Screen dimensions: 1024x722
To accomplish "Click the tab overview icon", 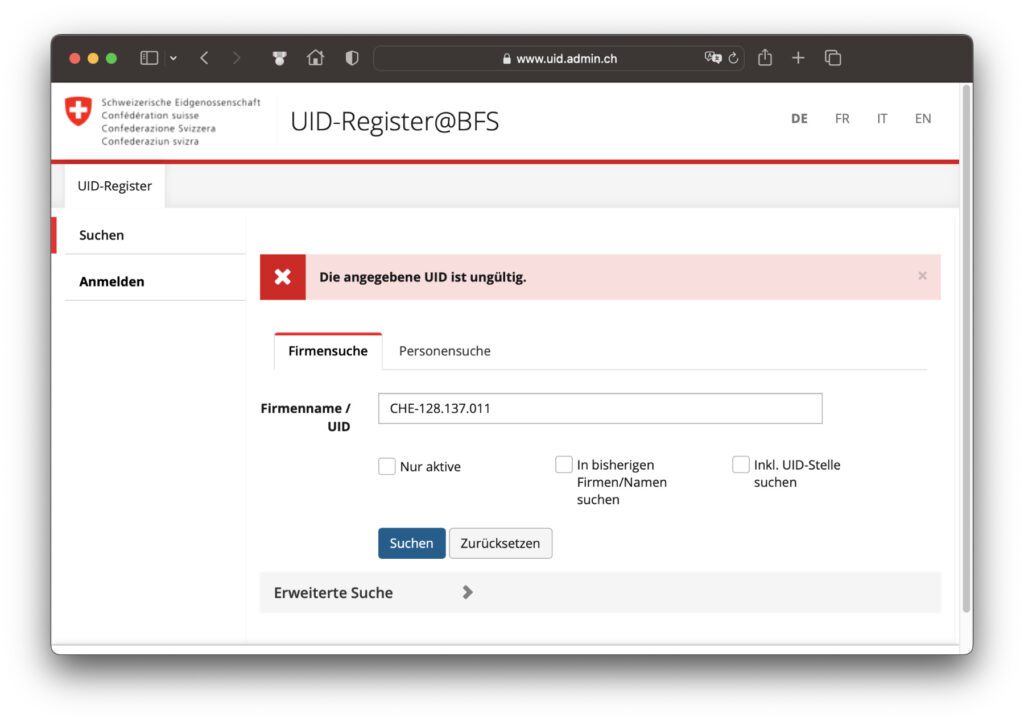I will 832,58.
